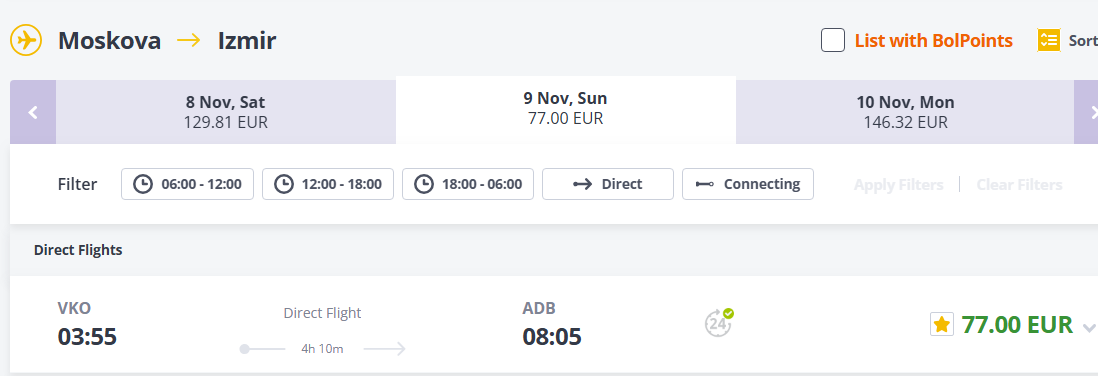Go to previous dates with the left arrow
1098x376 pixels.
coord(33,112)
